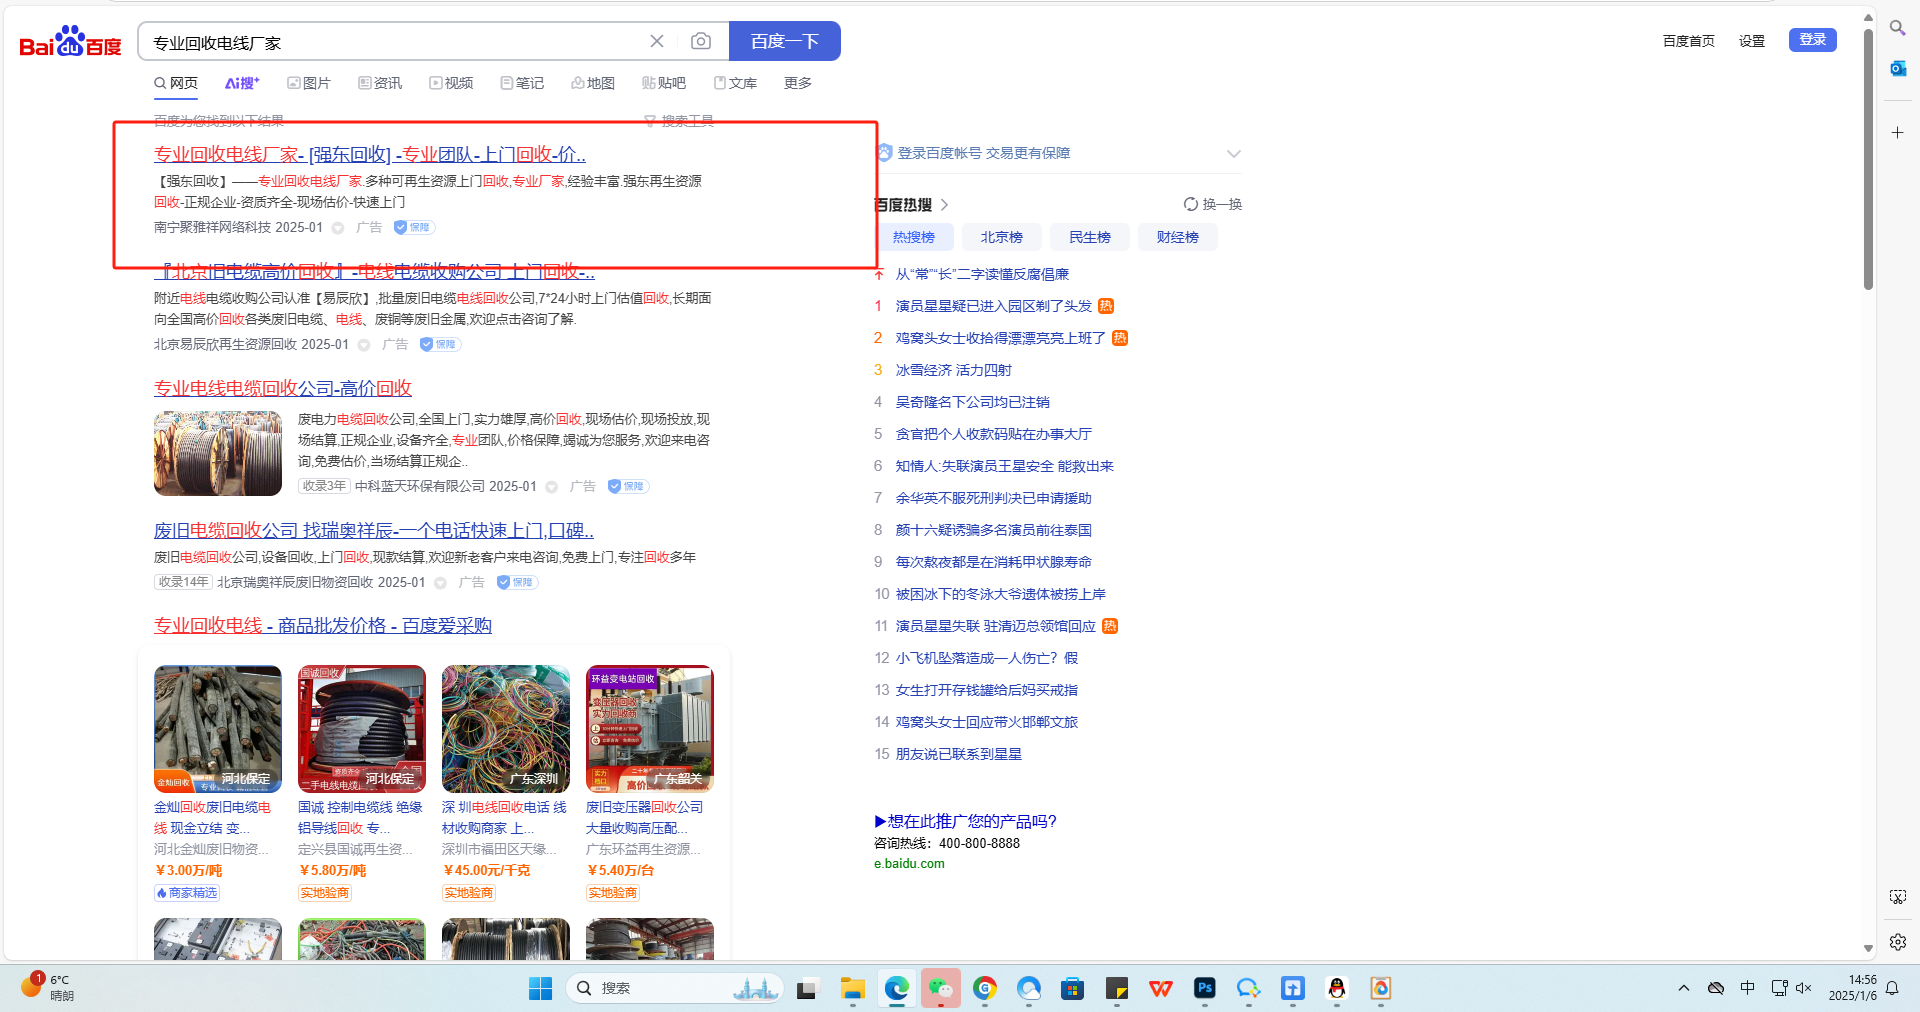
Task: Open the 更多 search category menu
Action: (797, 83)
